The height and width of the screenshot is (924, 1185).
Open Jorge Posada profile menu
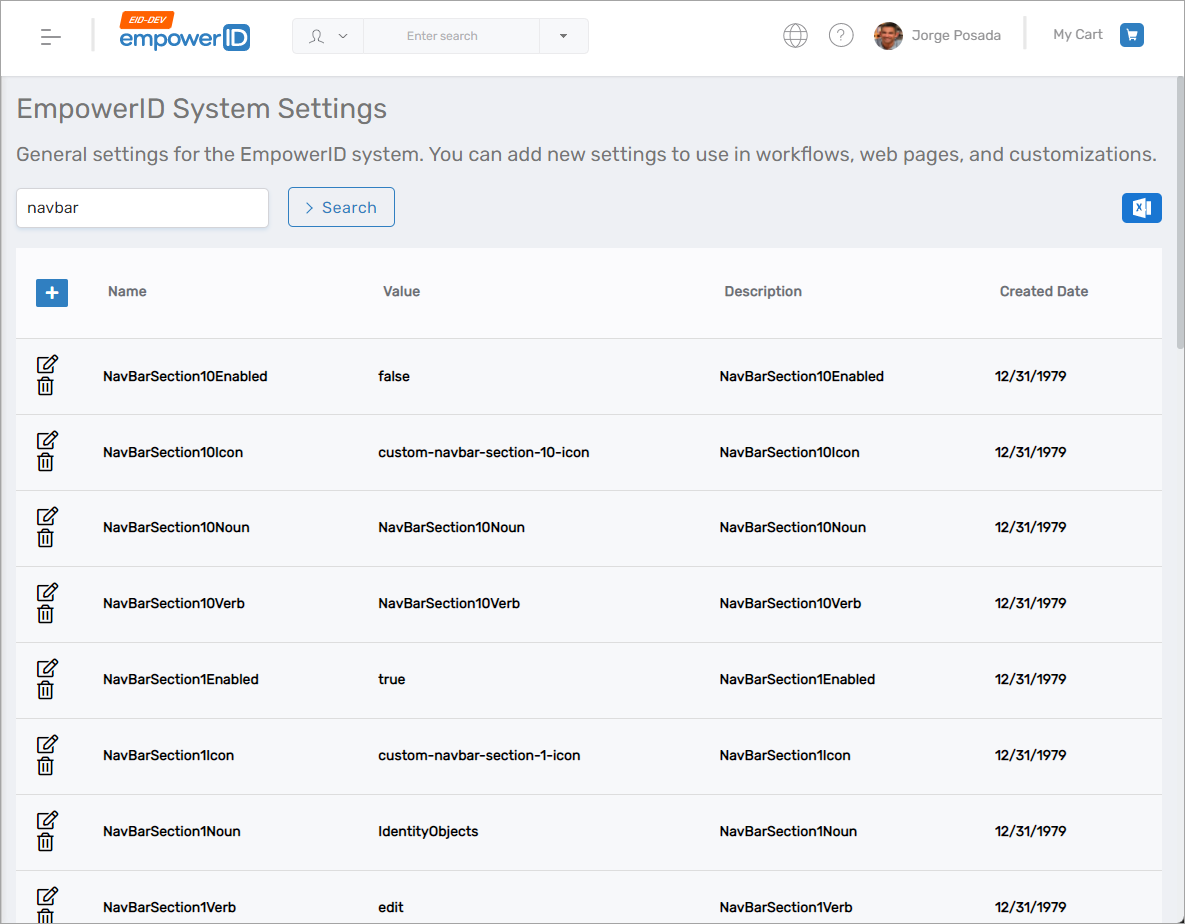[x=937, y=35]
